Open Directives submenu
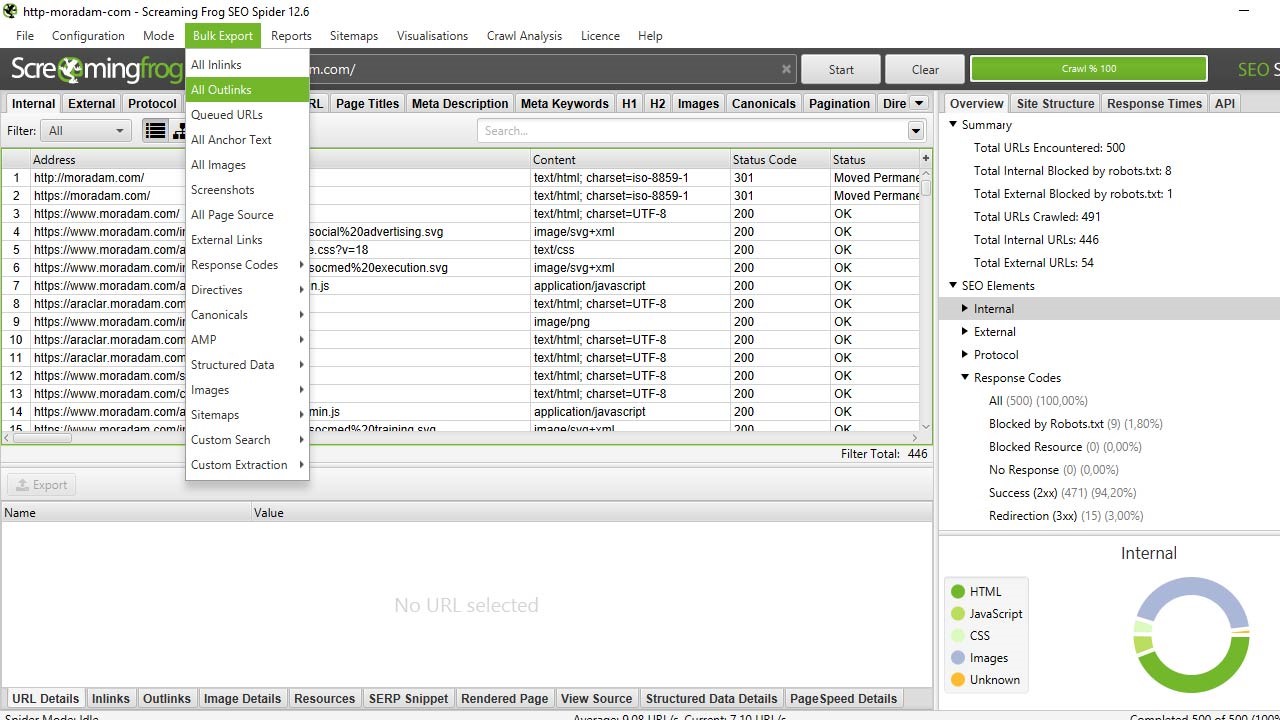This screenshot has height=720, width=1280. point(247,290)
